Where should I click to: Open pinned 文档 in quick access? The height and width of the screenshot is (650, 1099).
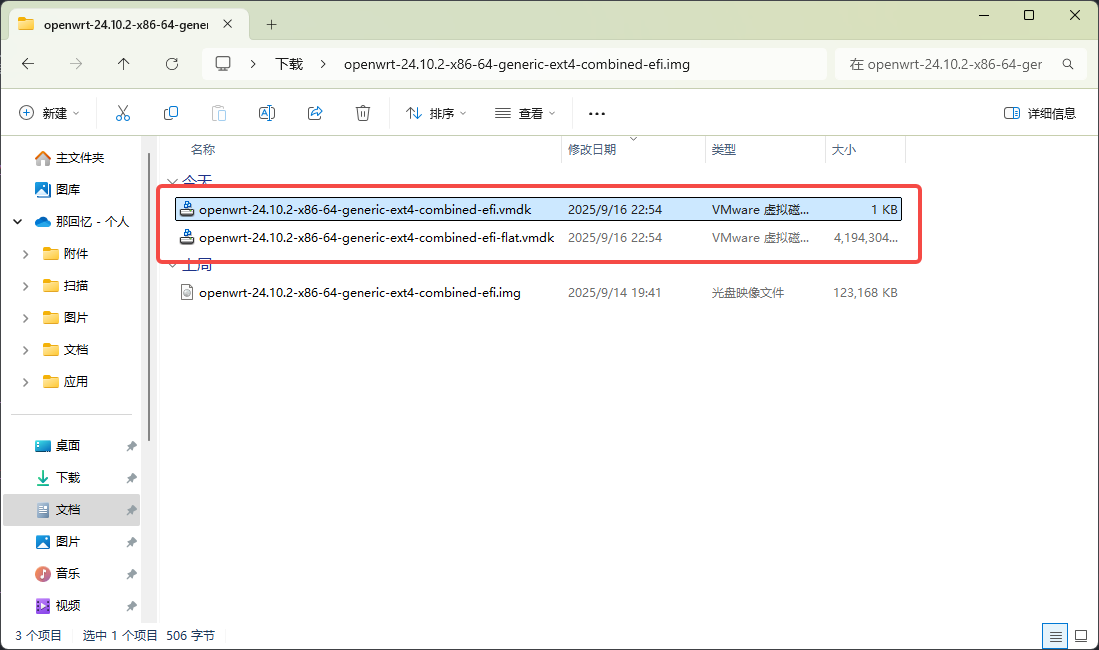tap(71, 510)
